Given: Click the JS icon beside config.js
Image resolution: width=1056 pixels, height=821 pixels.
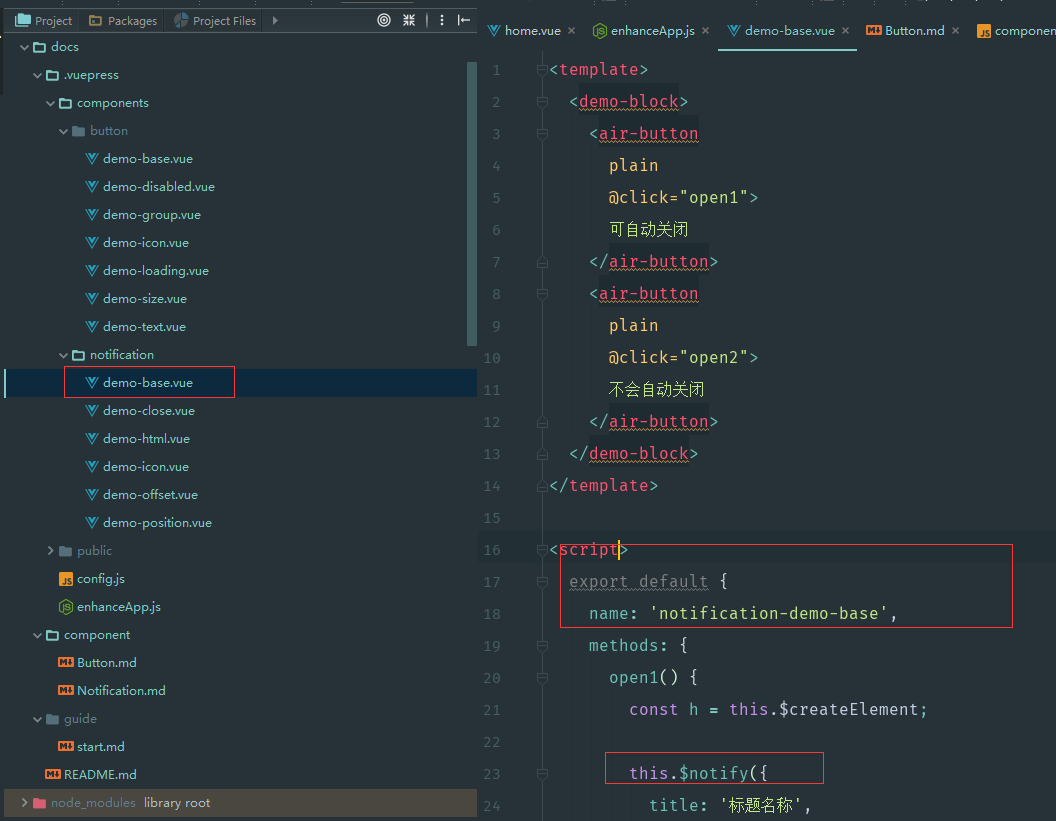Looking at the screenshot, I should coord(66,579).
